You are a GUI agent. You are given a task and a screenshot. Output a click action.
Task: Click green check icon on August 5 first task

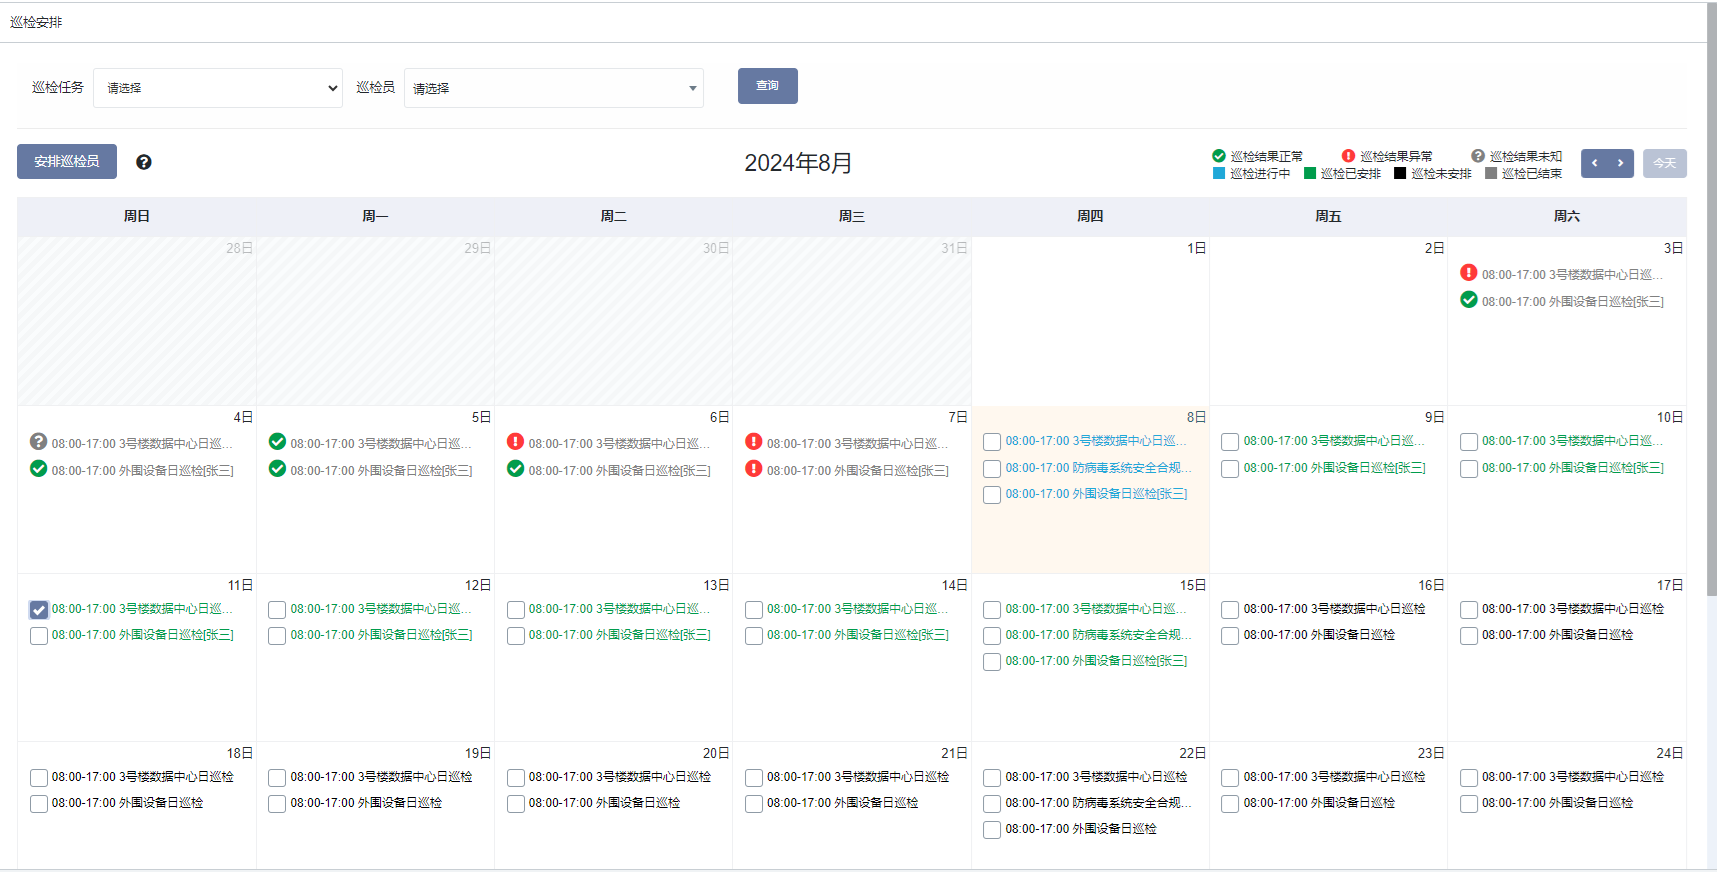click(x=277, y=442)
